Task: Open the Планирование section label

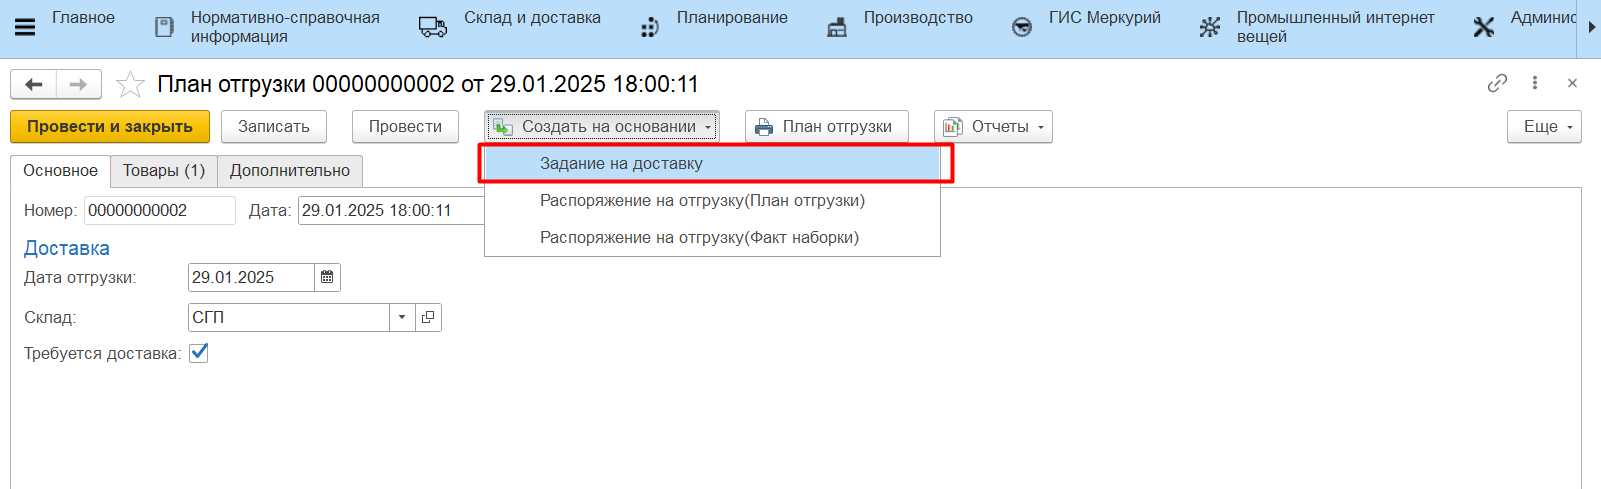Action: (732, 18)
